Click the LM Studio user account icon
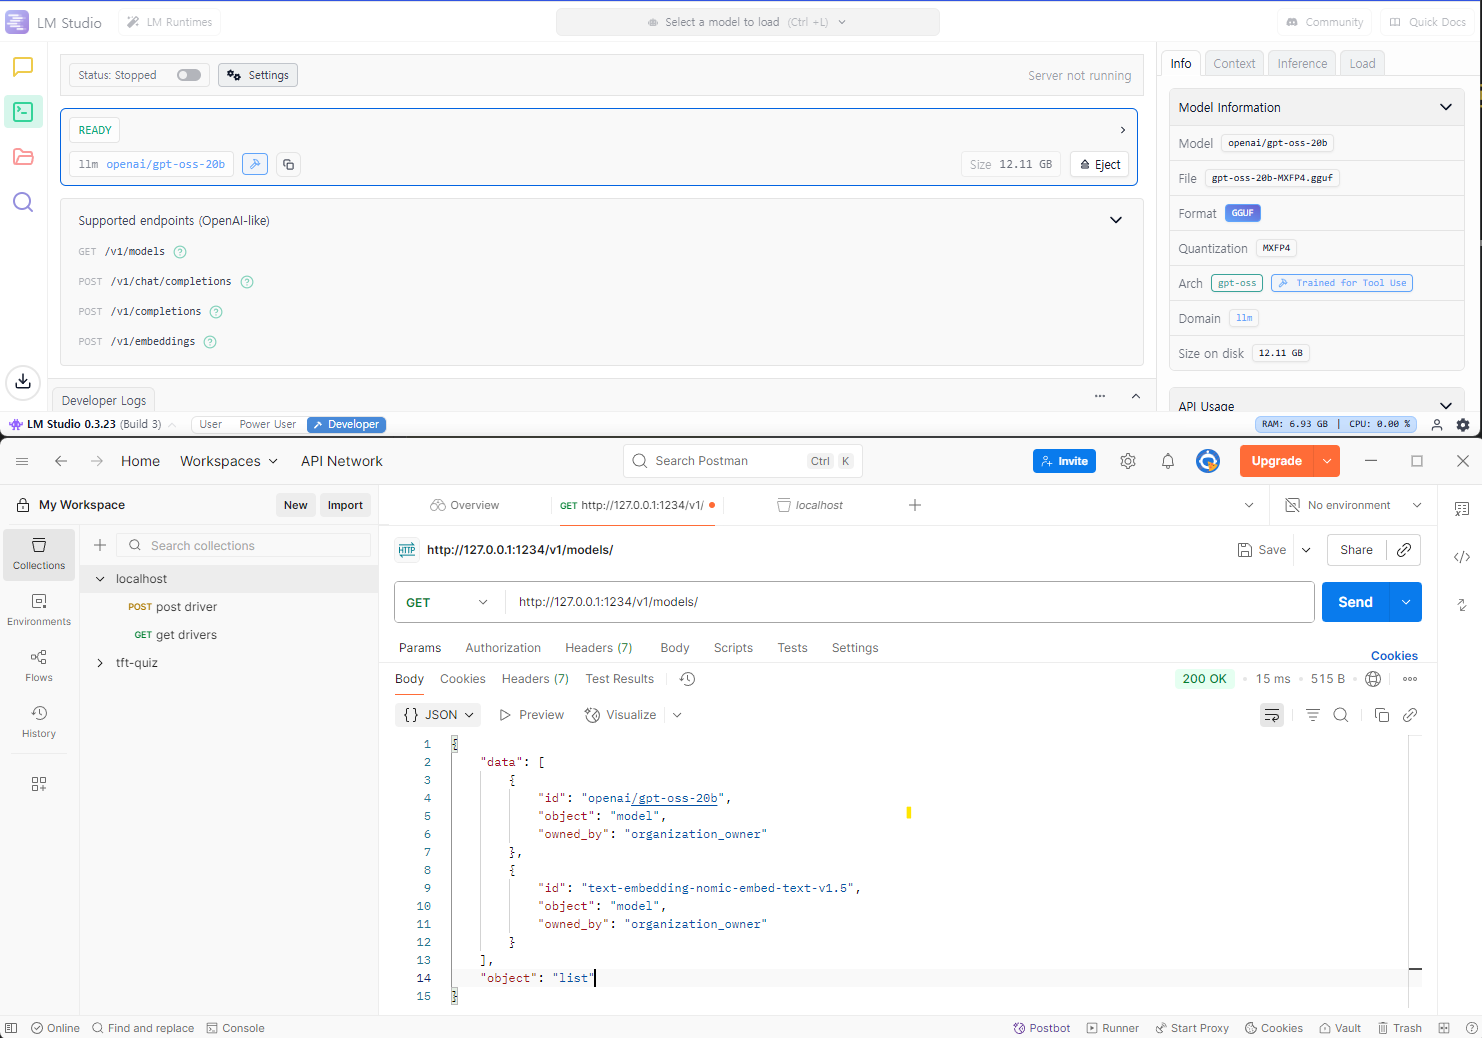 1437,425
